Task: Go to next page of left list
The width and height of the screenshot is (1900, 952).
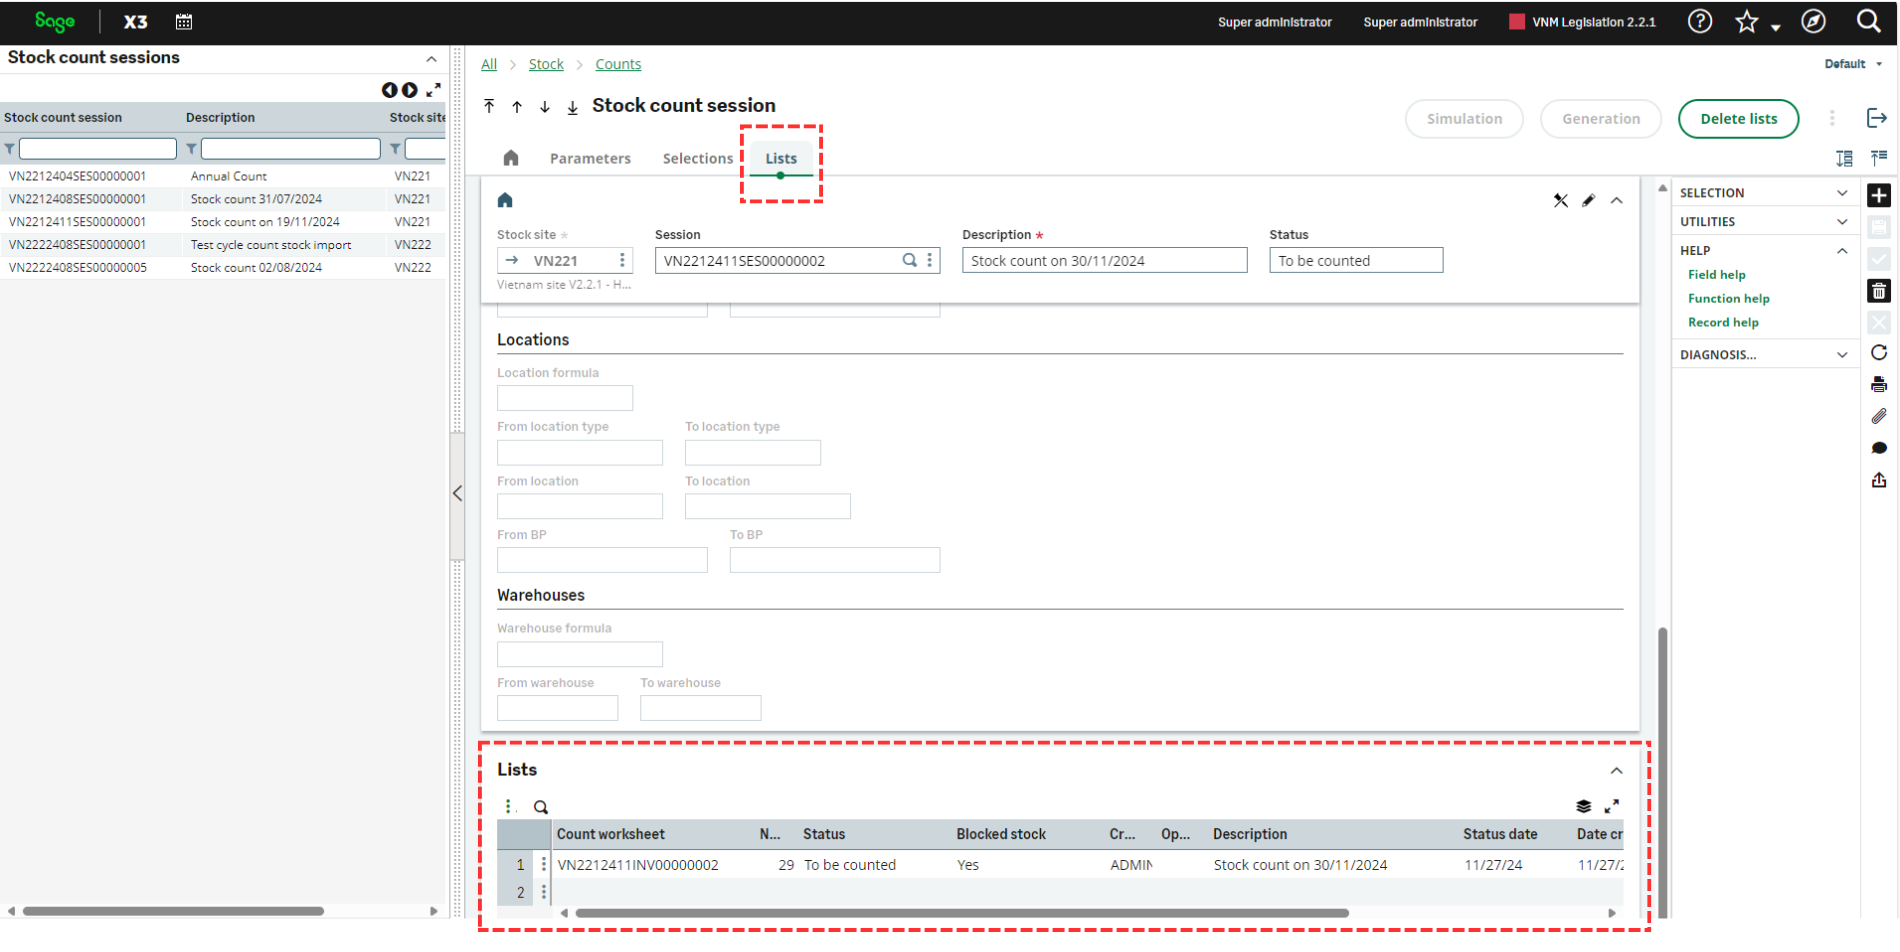Action: [x=410, y=90]
